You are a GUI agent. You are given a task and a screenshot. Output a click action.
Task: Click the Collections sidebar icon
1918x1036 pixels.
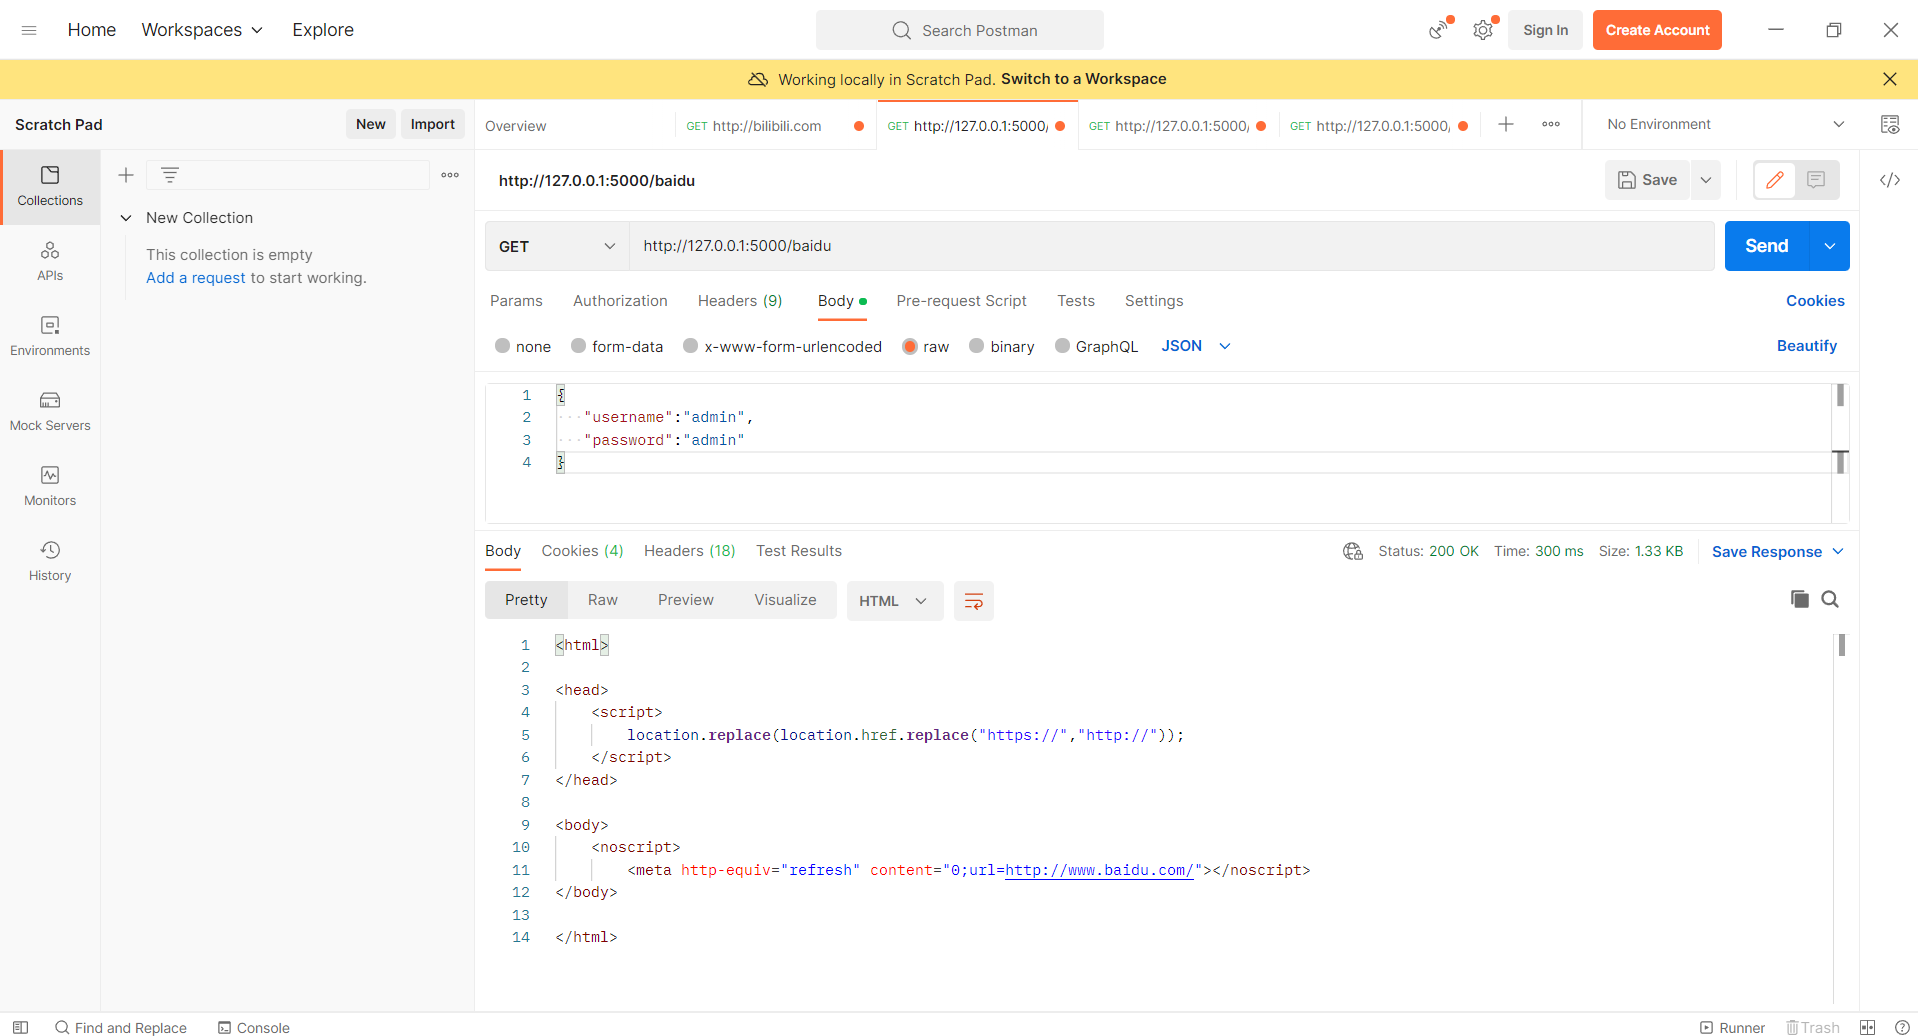(50, 187)
